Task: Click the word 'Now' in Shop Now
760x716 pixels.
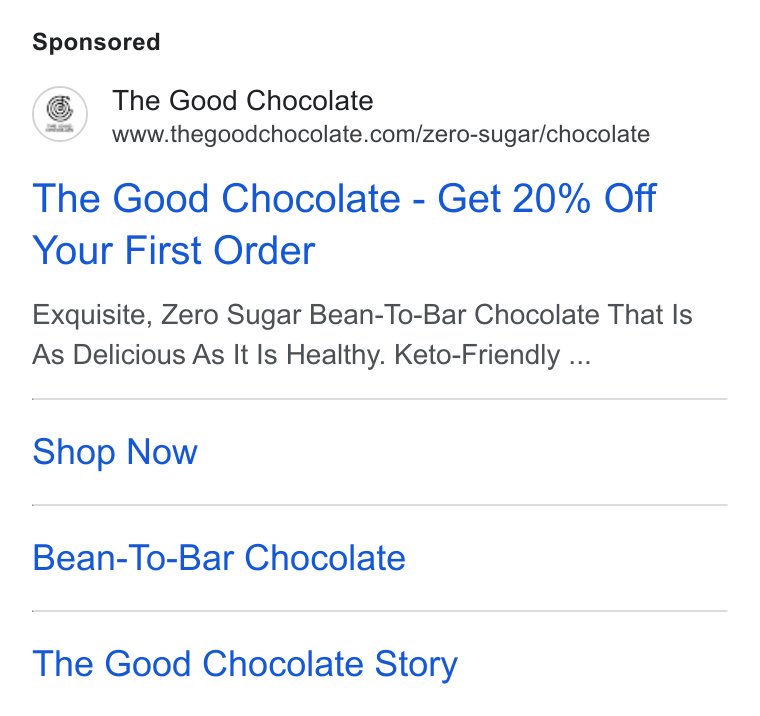Action: [x=162, y=452]
